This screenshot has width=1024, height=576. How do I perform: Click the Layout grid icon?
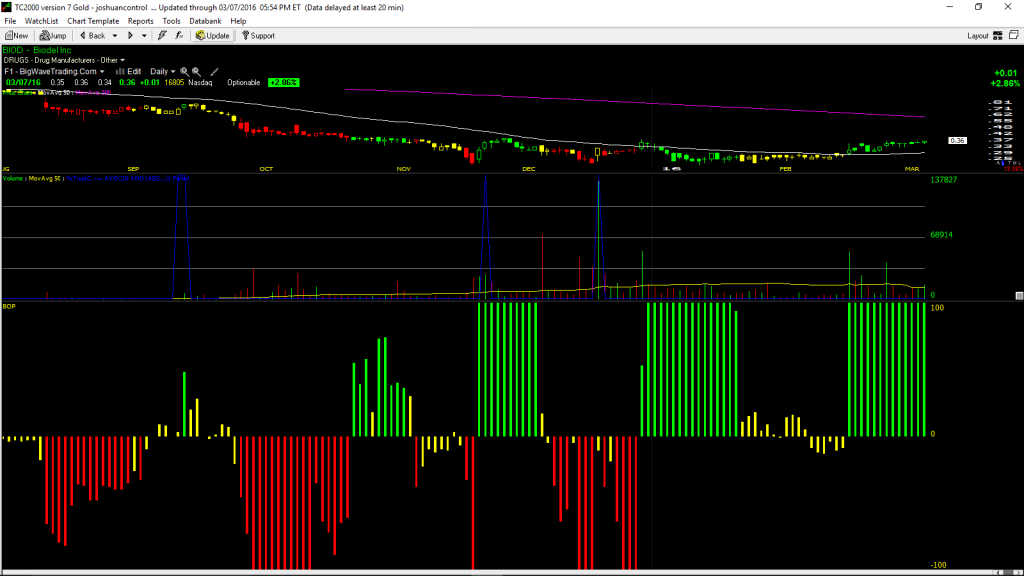click(998, 36)
